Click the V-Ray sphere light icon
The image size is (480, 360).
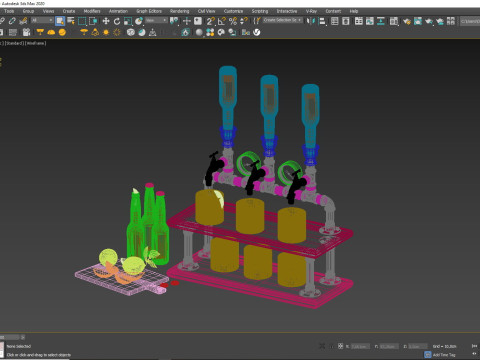pyautogui.click(x=62, y=32)
